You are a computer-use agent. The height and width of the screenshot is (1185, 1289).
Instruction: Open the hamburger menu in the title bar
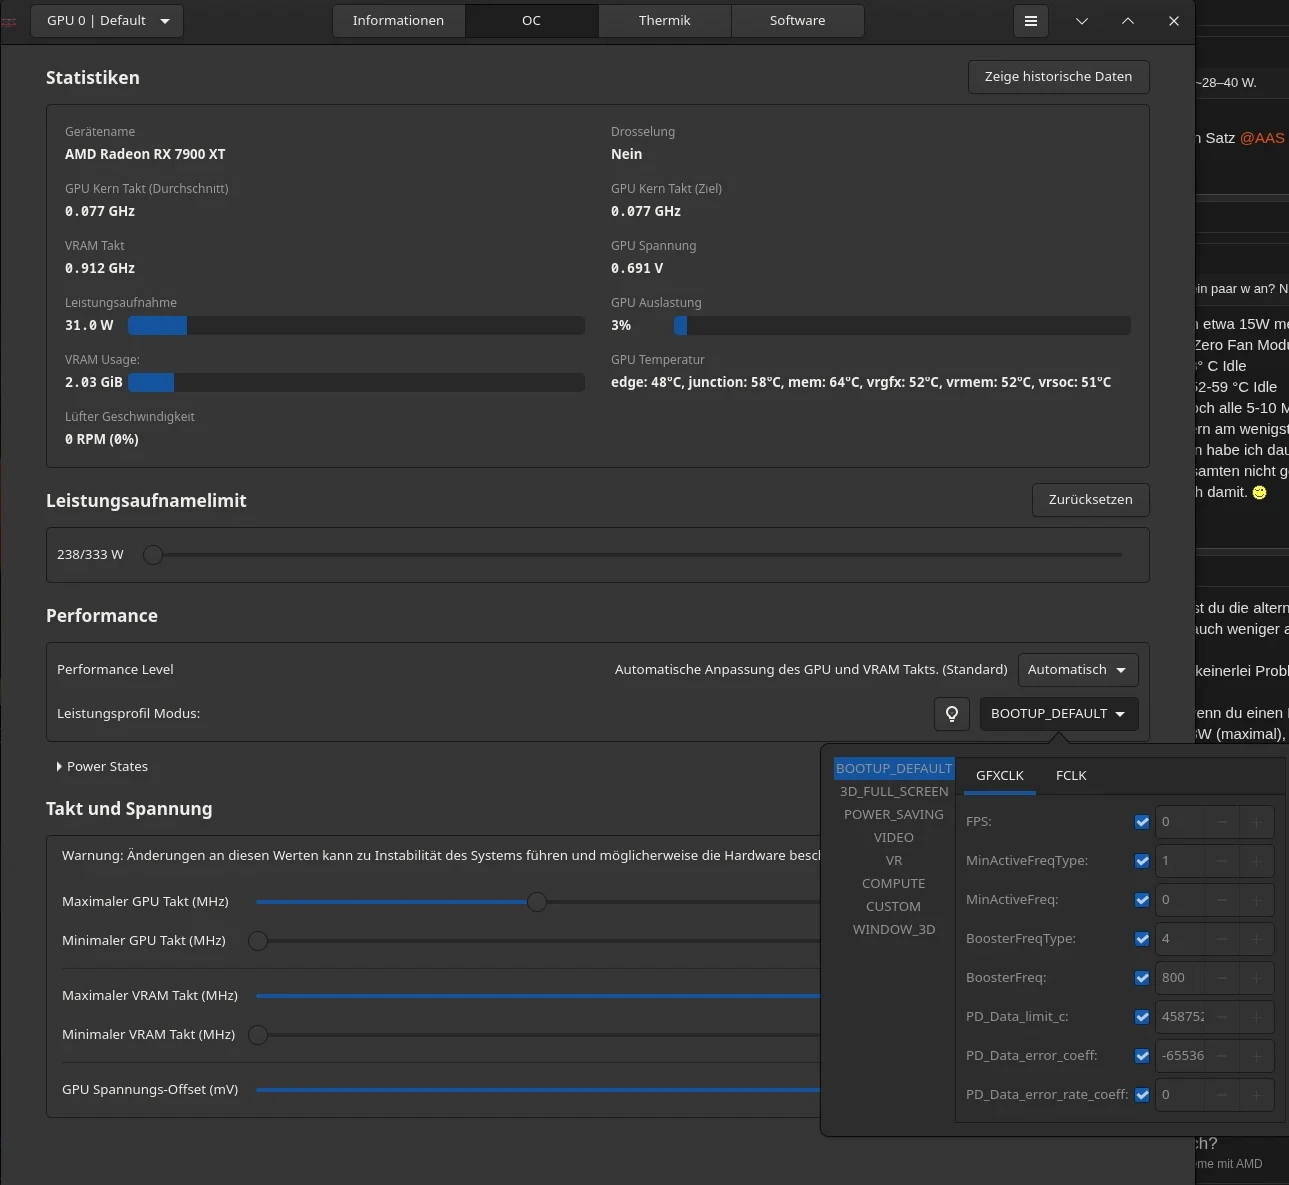[x=1030, y=21]
